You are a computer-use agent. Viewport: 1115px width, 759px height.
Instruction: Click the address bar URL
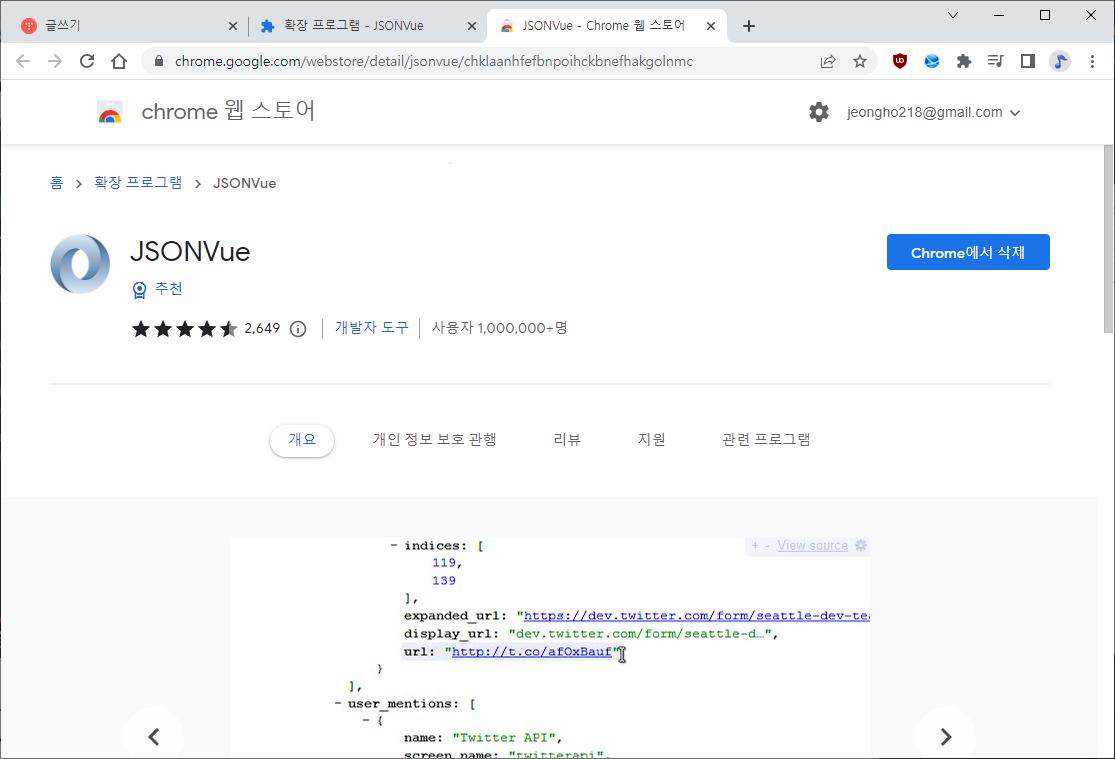coord(434,61)
